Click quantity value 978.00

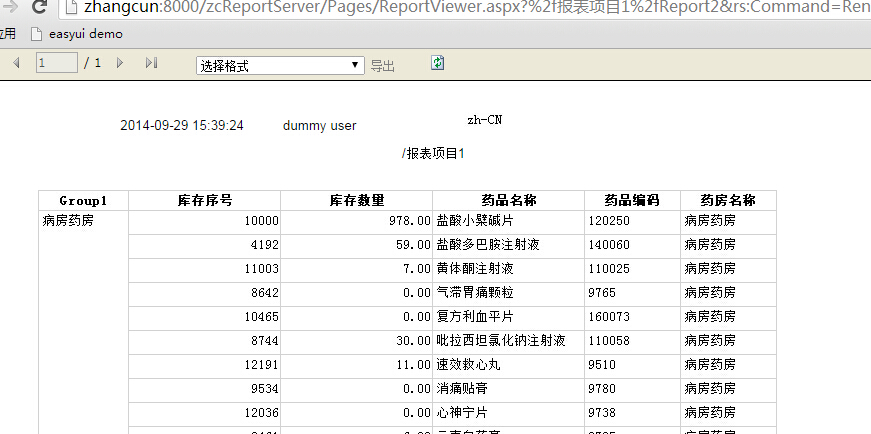(410, 221)
